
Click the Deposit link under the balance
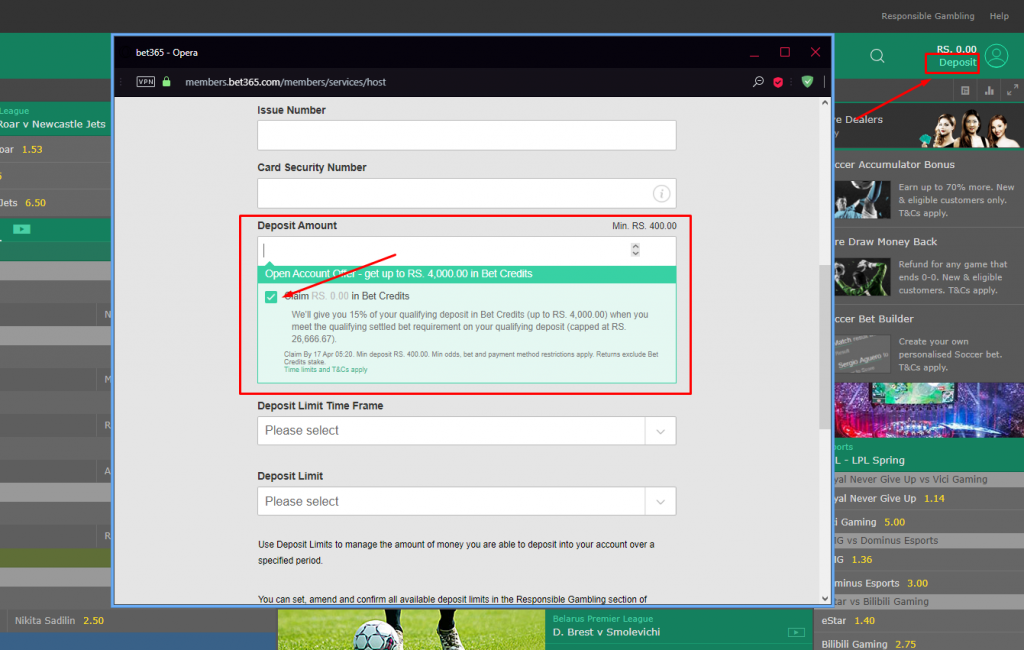click(x=957, y=63)
